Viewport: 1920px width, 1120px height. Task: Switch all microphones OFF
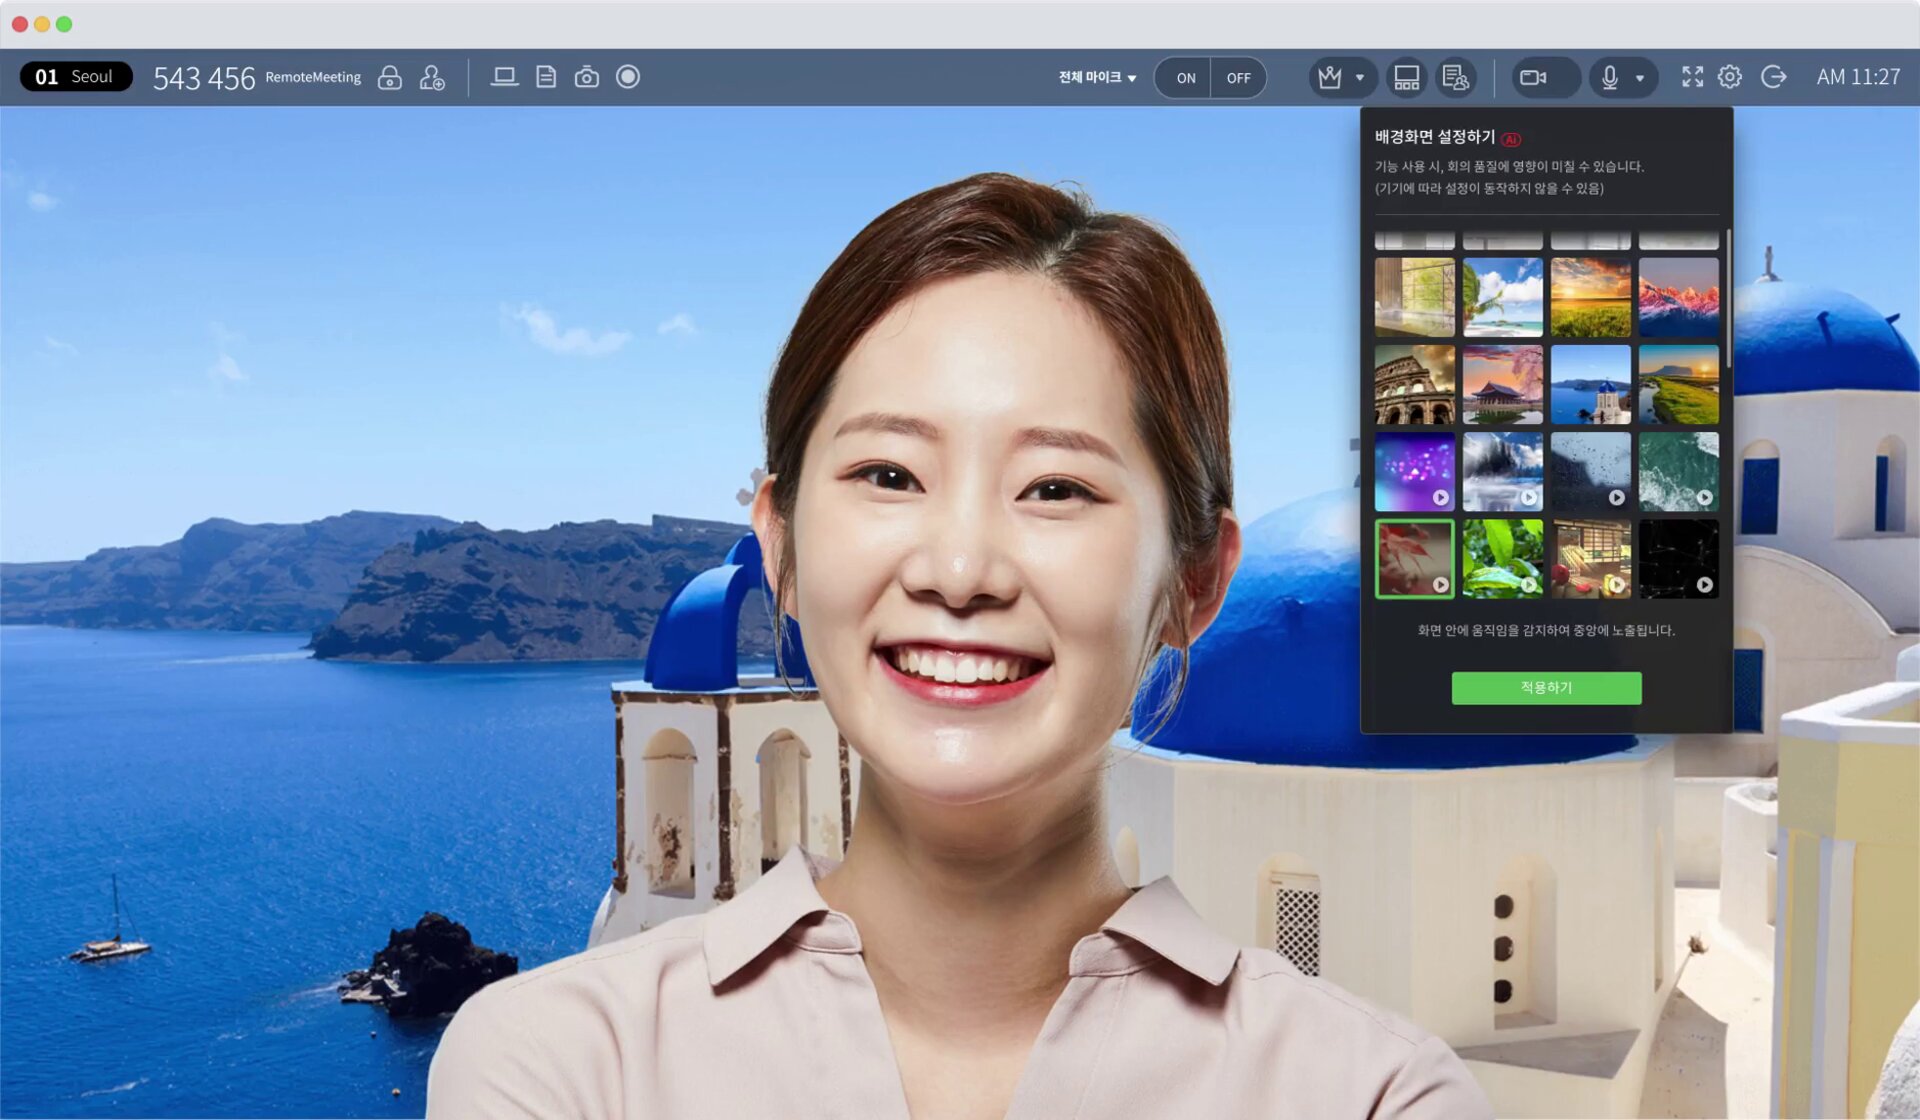1238,77
